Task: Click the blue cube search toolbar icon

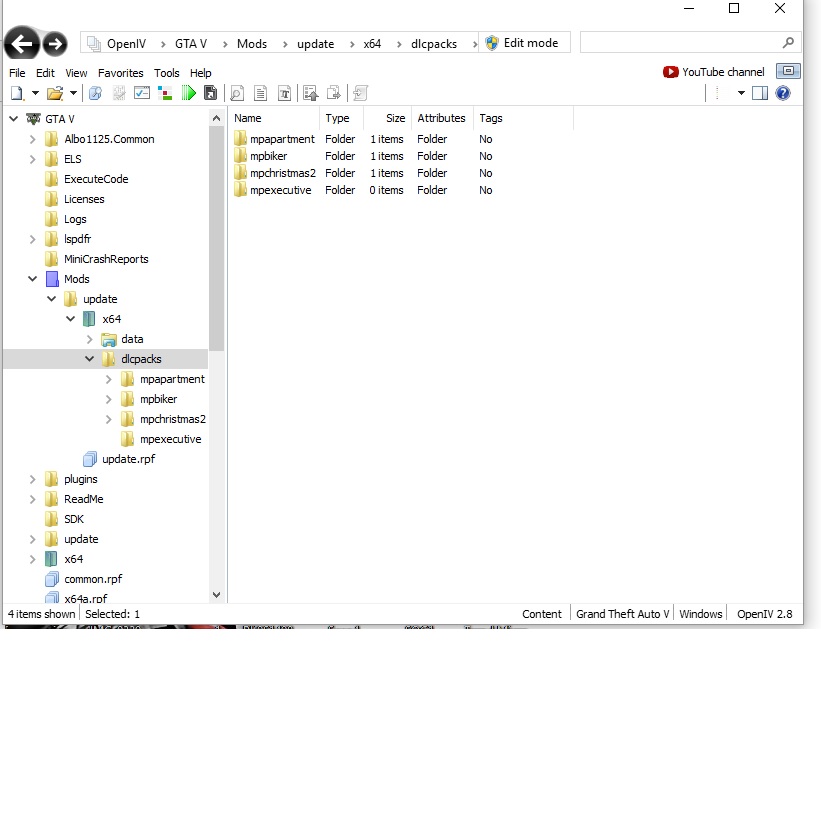Action: (x=95, y=93)
